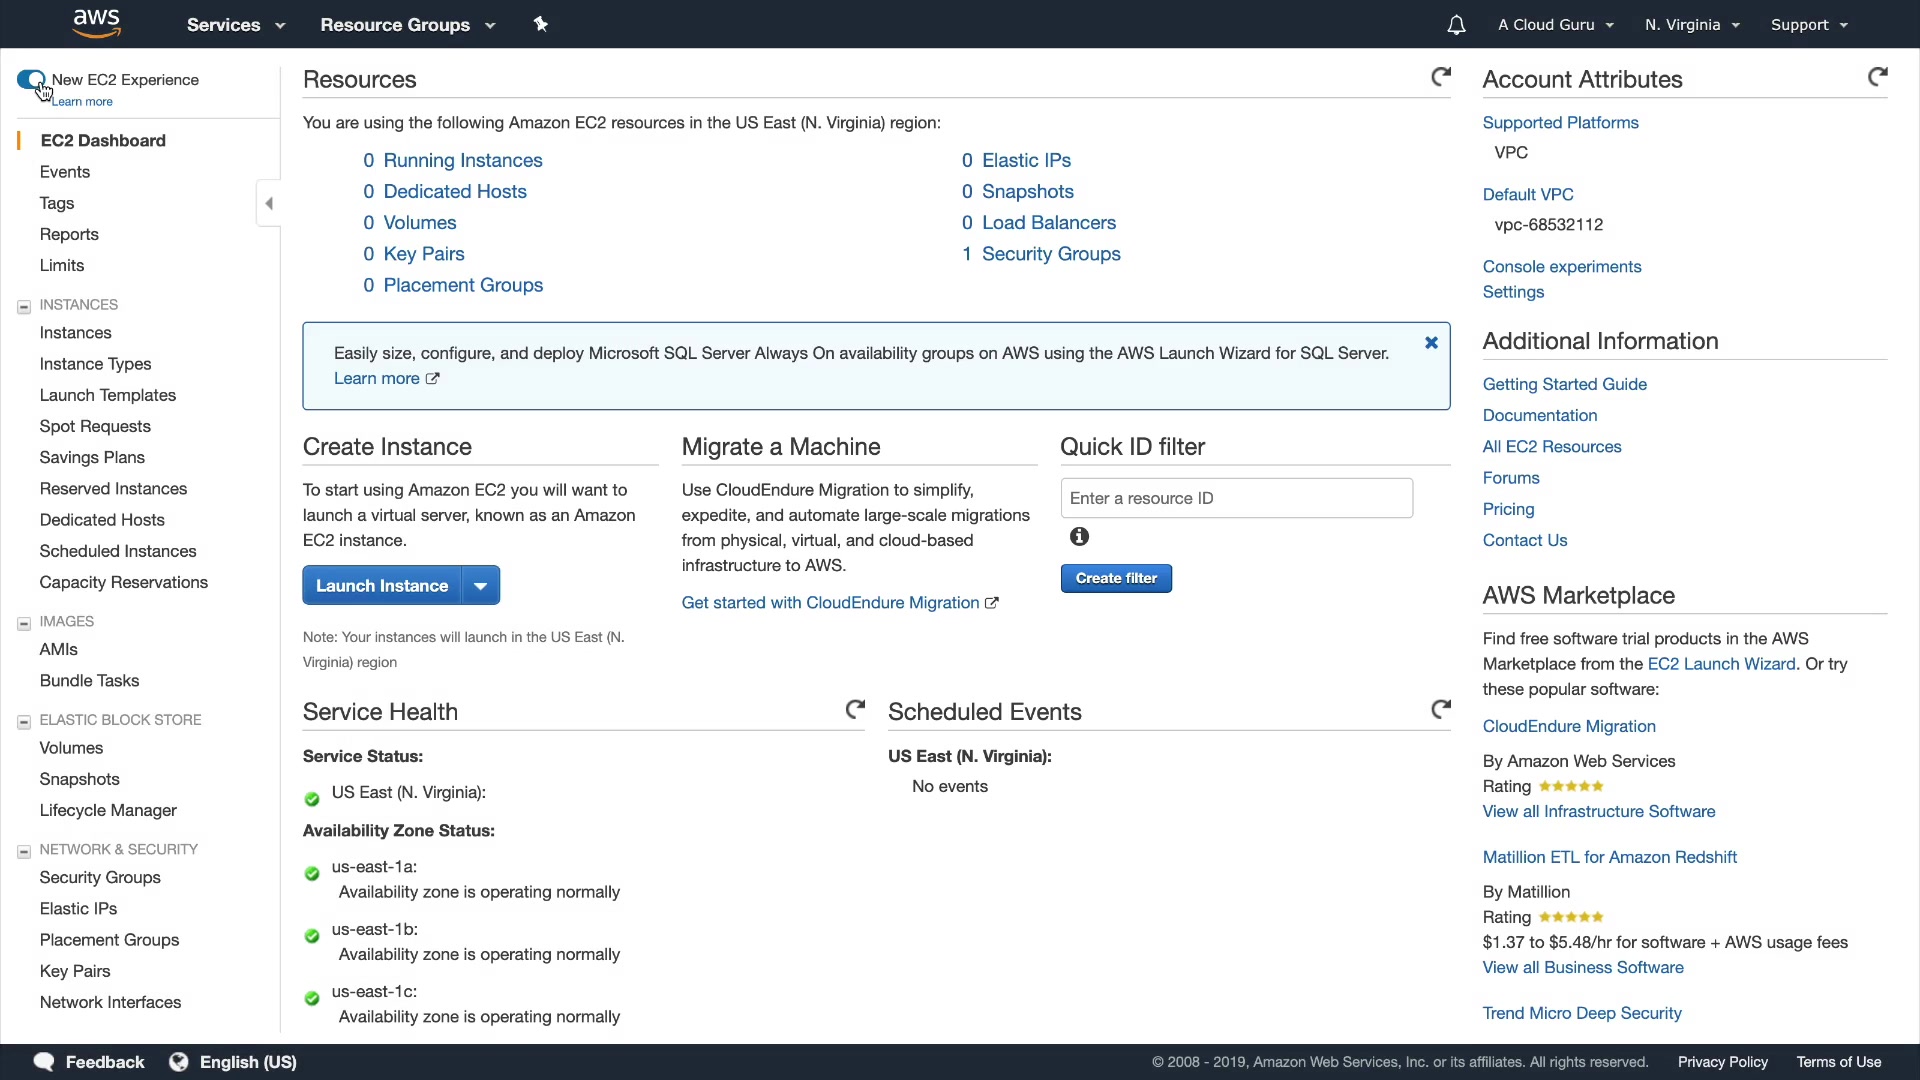Open the Running Instances link
Screen dimensions: 1920x1080
pos(462,160)
